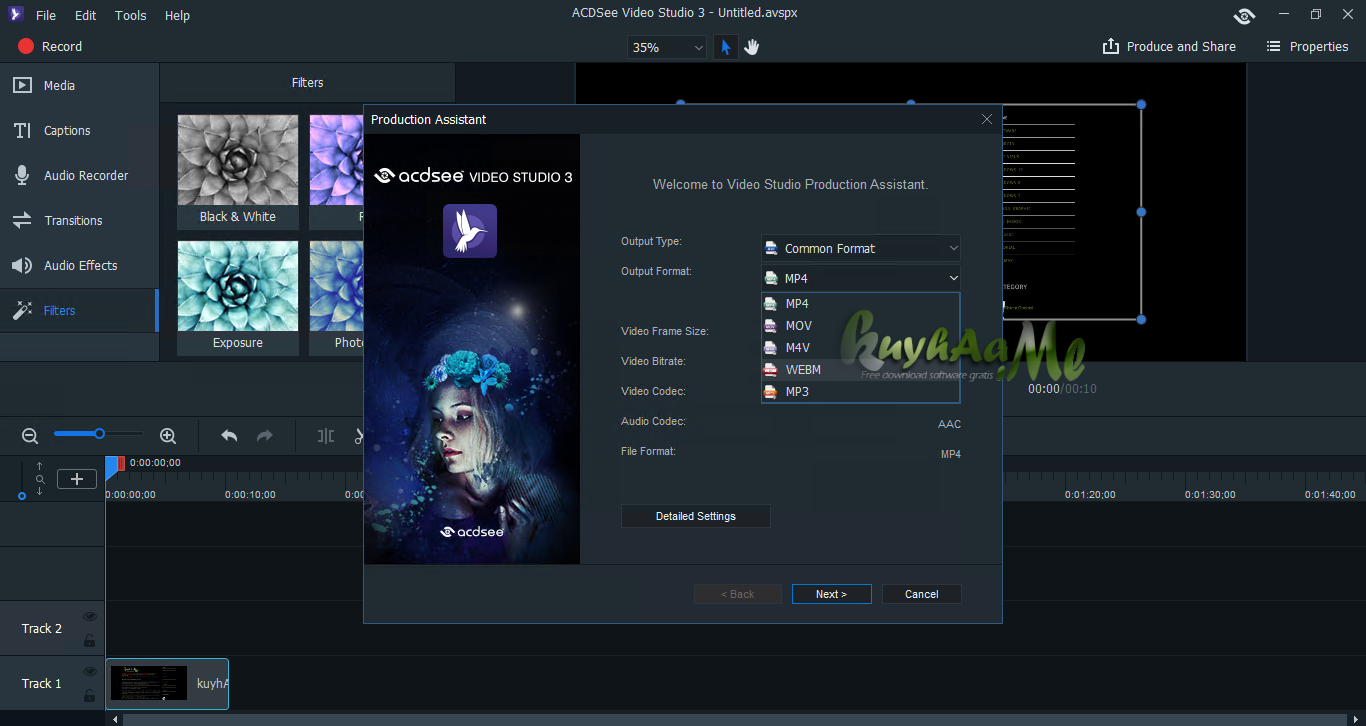
Task: Toggle the Track 1 lock
Action: pyautogui.click(x=90, y=695)
